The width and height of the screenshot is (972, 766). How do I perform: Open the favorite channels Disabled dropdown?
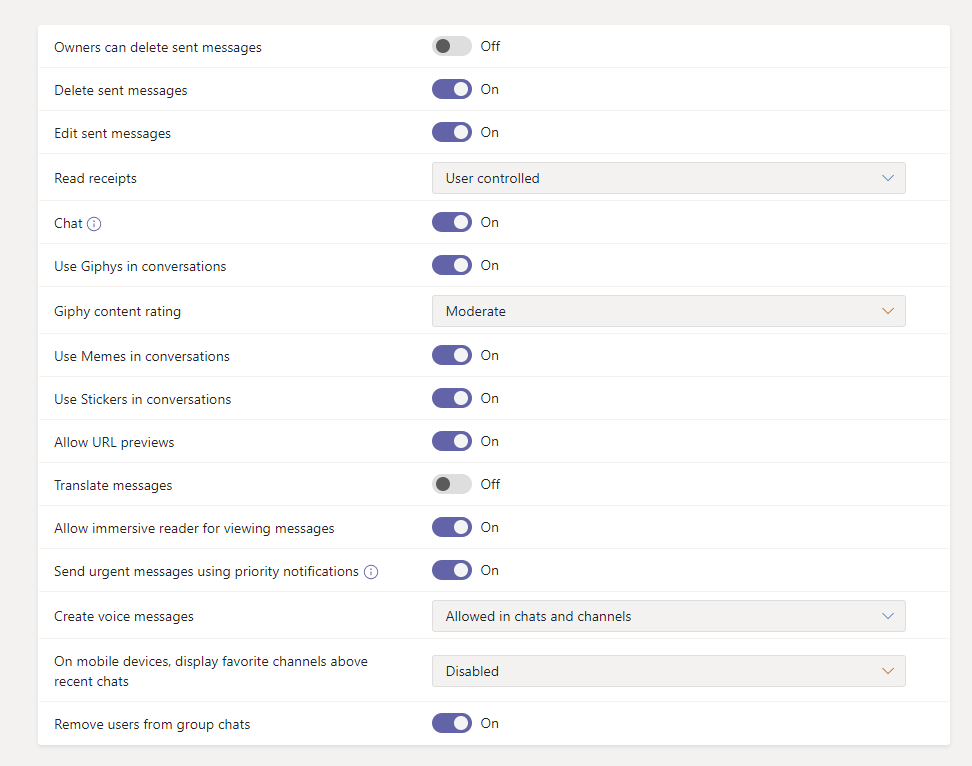(x=668, y=671)
